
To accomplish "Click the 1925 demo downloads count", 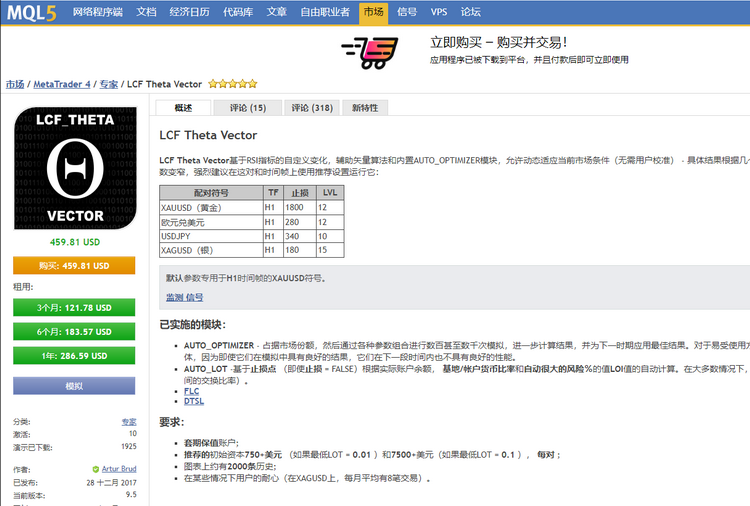I will (129, 446).
